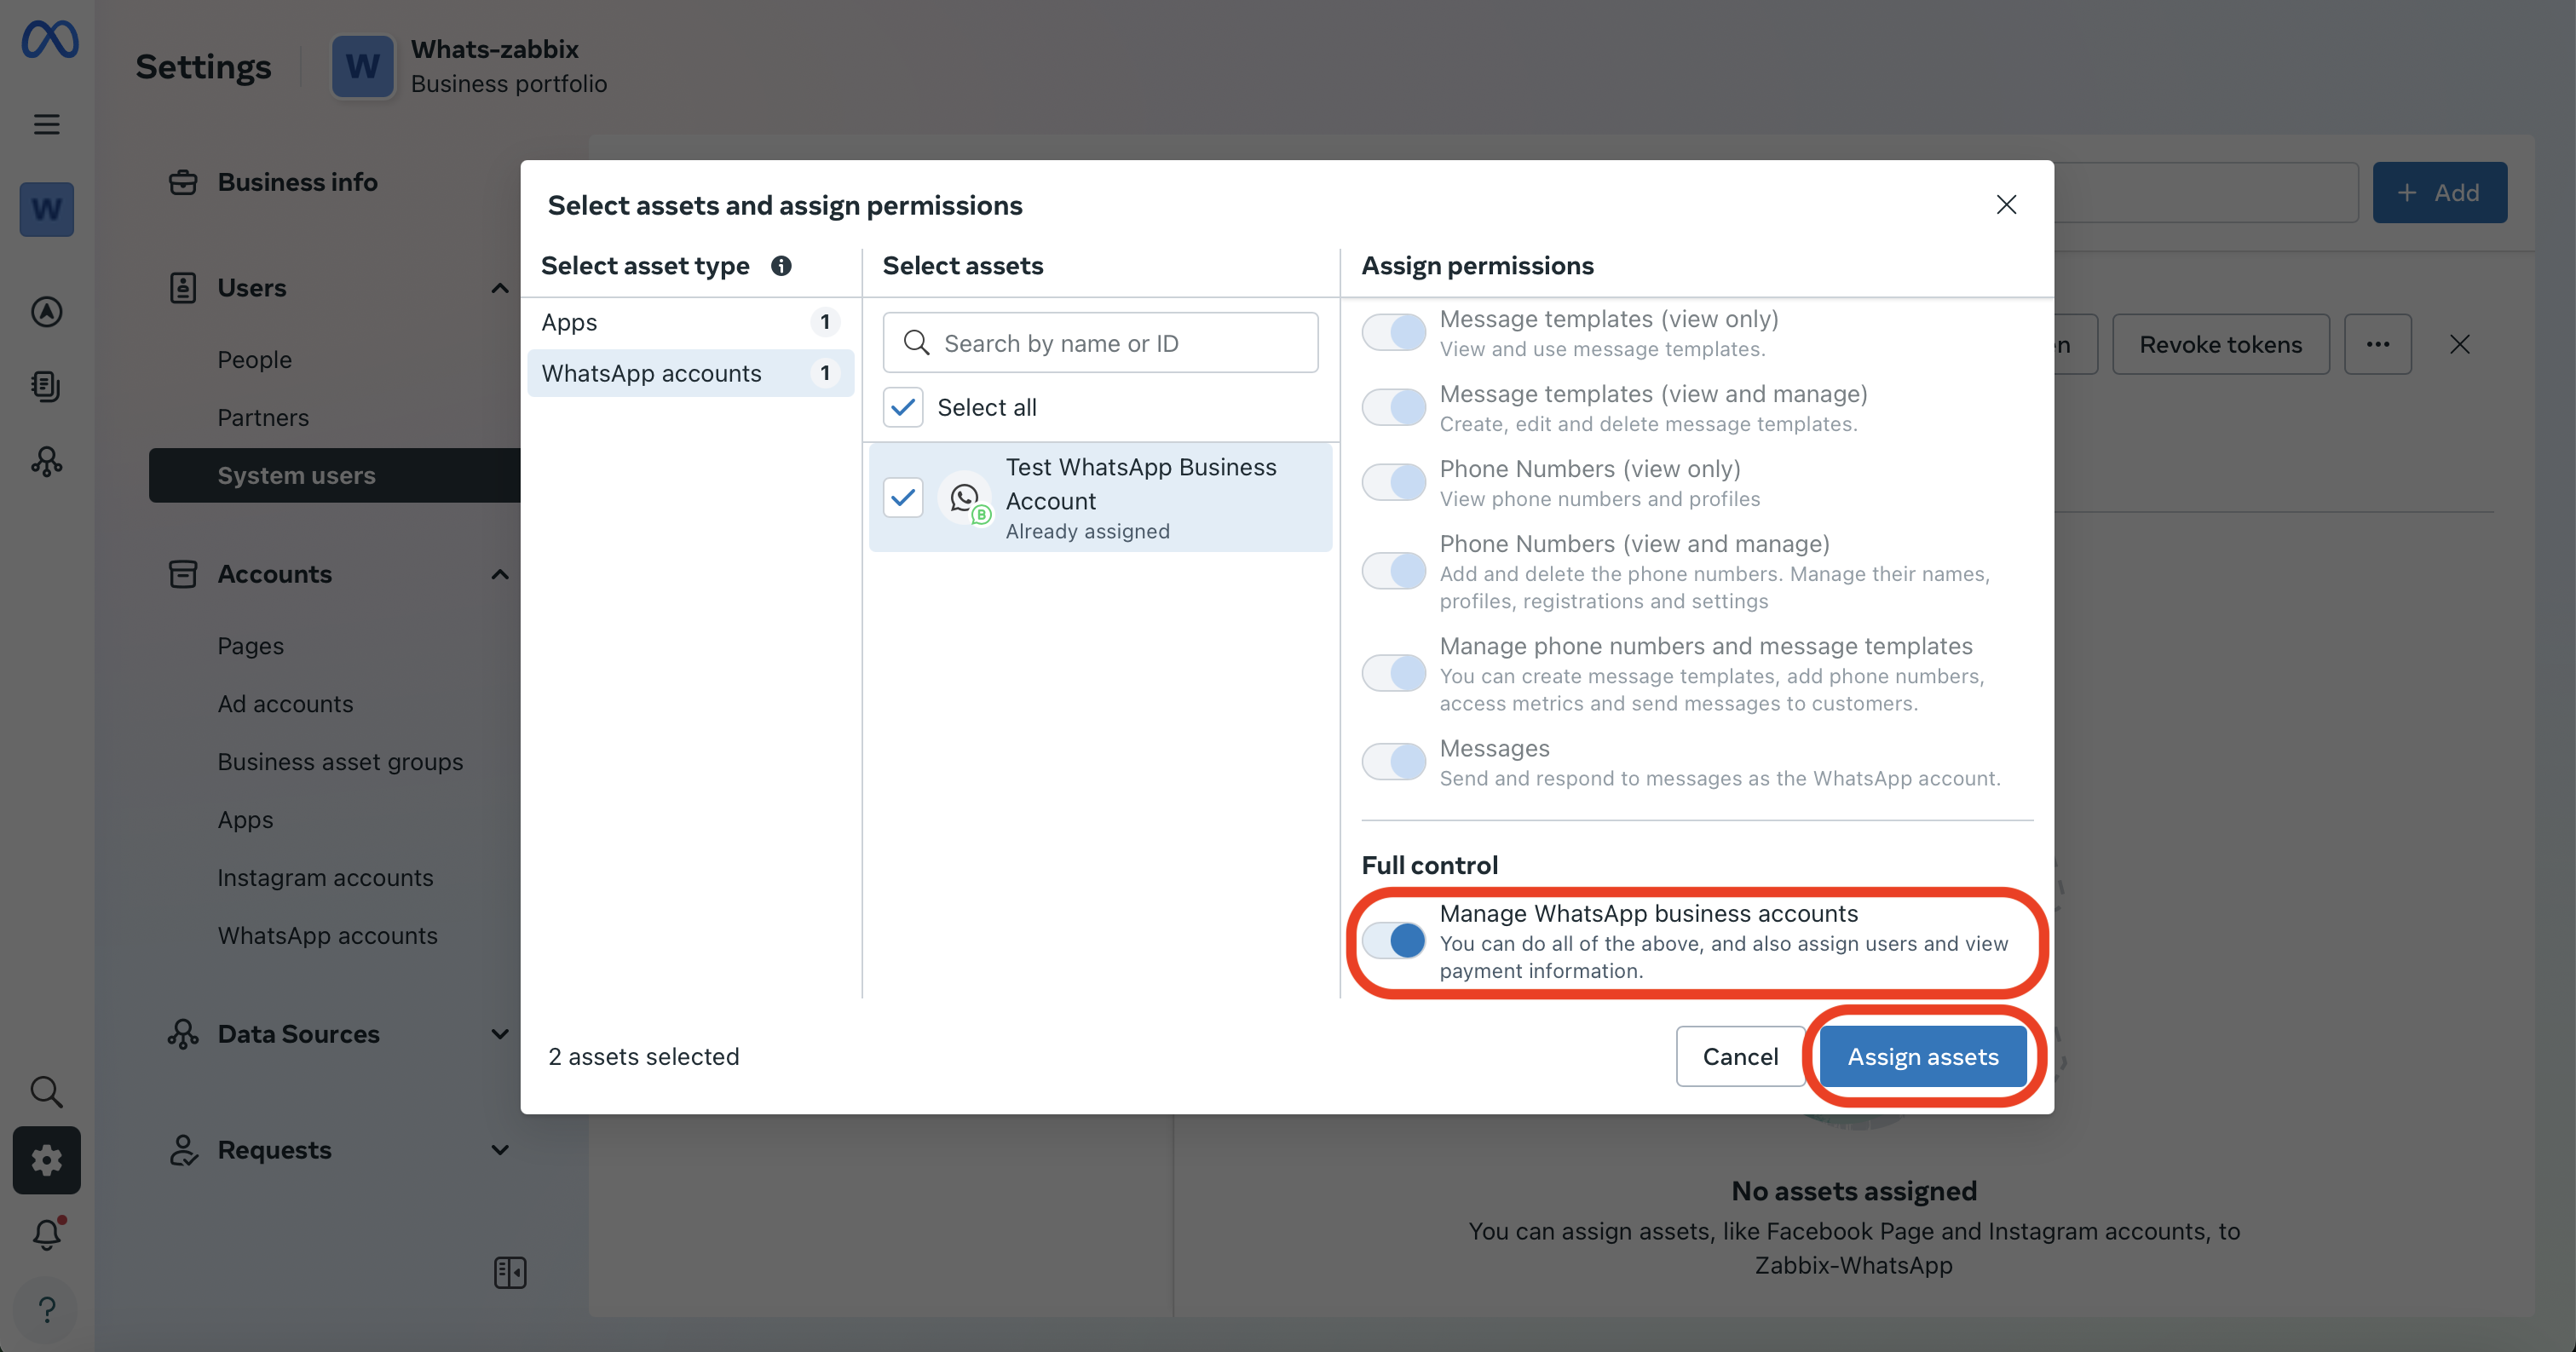Click the Accounts archive icon
Screen dimensions: 2576x1352
click(183, 574)
